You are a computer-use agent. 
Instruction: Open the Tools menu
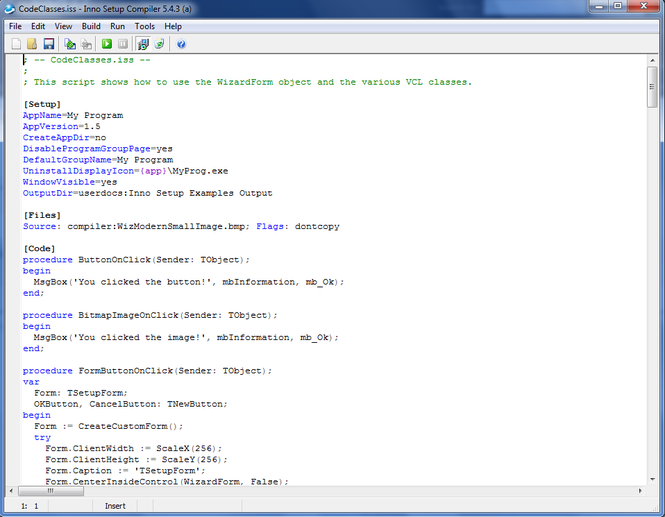coord(145,26)
